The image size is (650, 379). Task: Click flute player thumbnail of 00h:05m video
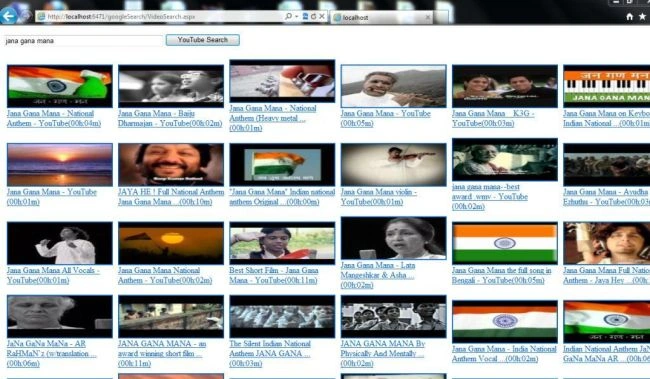pos(393,86)
